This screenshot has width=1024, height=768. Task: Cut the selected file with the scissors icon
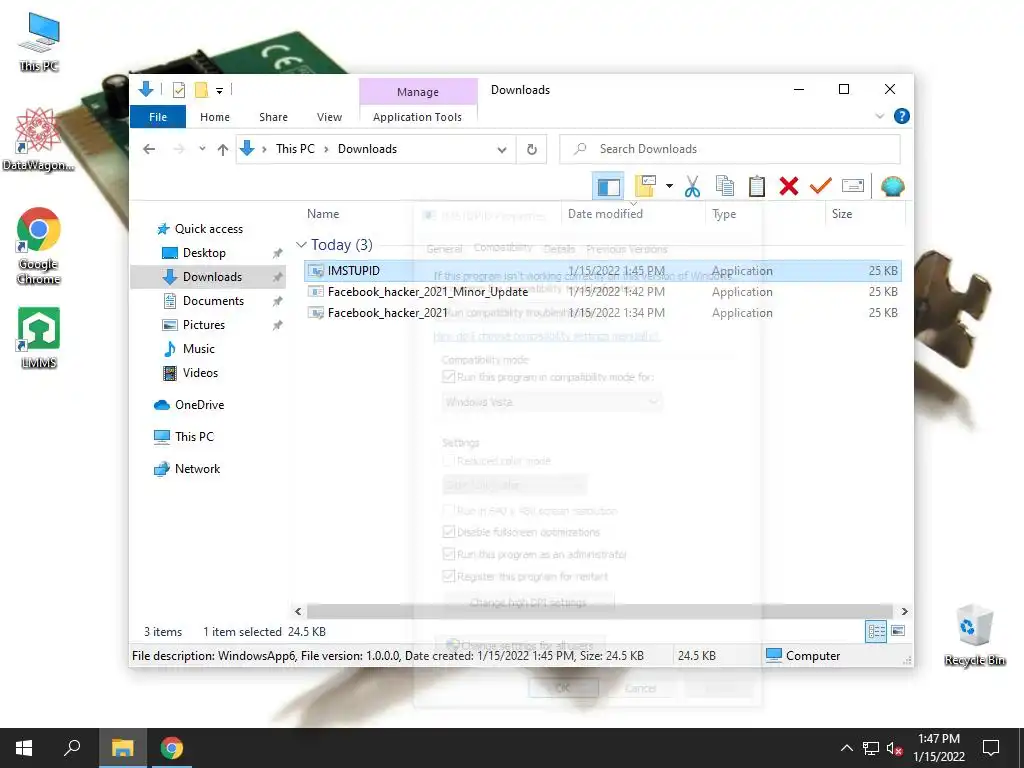692,186
